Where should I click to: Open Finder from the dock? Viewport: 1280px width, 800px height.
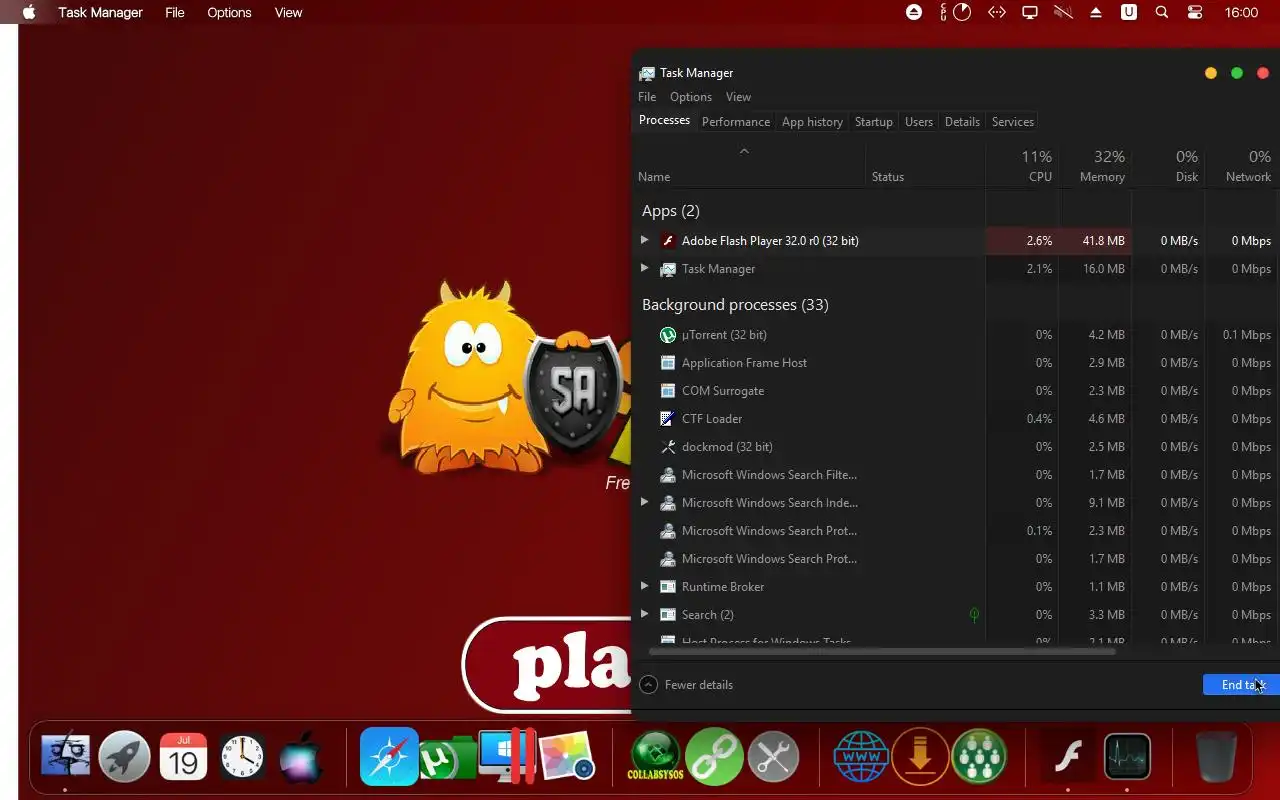[65, 756]
